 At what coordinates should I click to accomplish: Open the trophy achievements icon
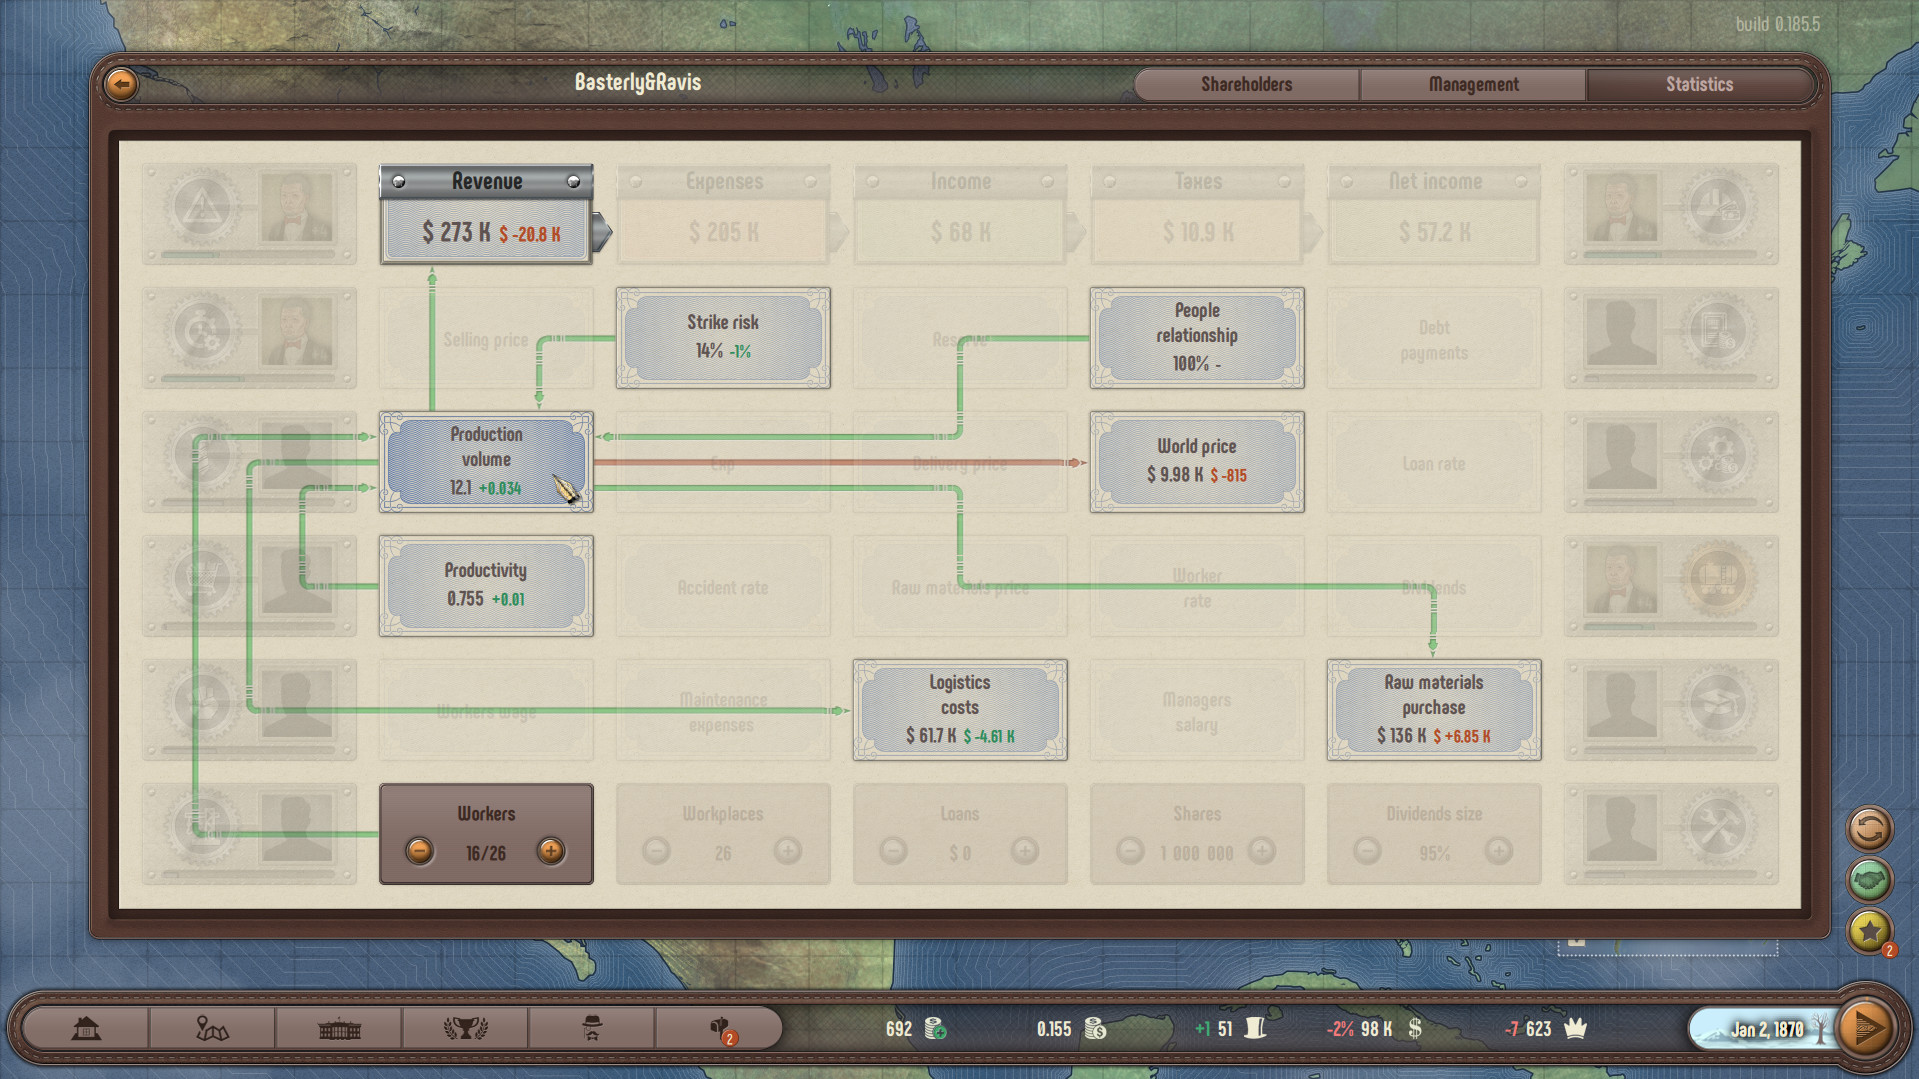coord(466,1028)
